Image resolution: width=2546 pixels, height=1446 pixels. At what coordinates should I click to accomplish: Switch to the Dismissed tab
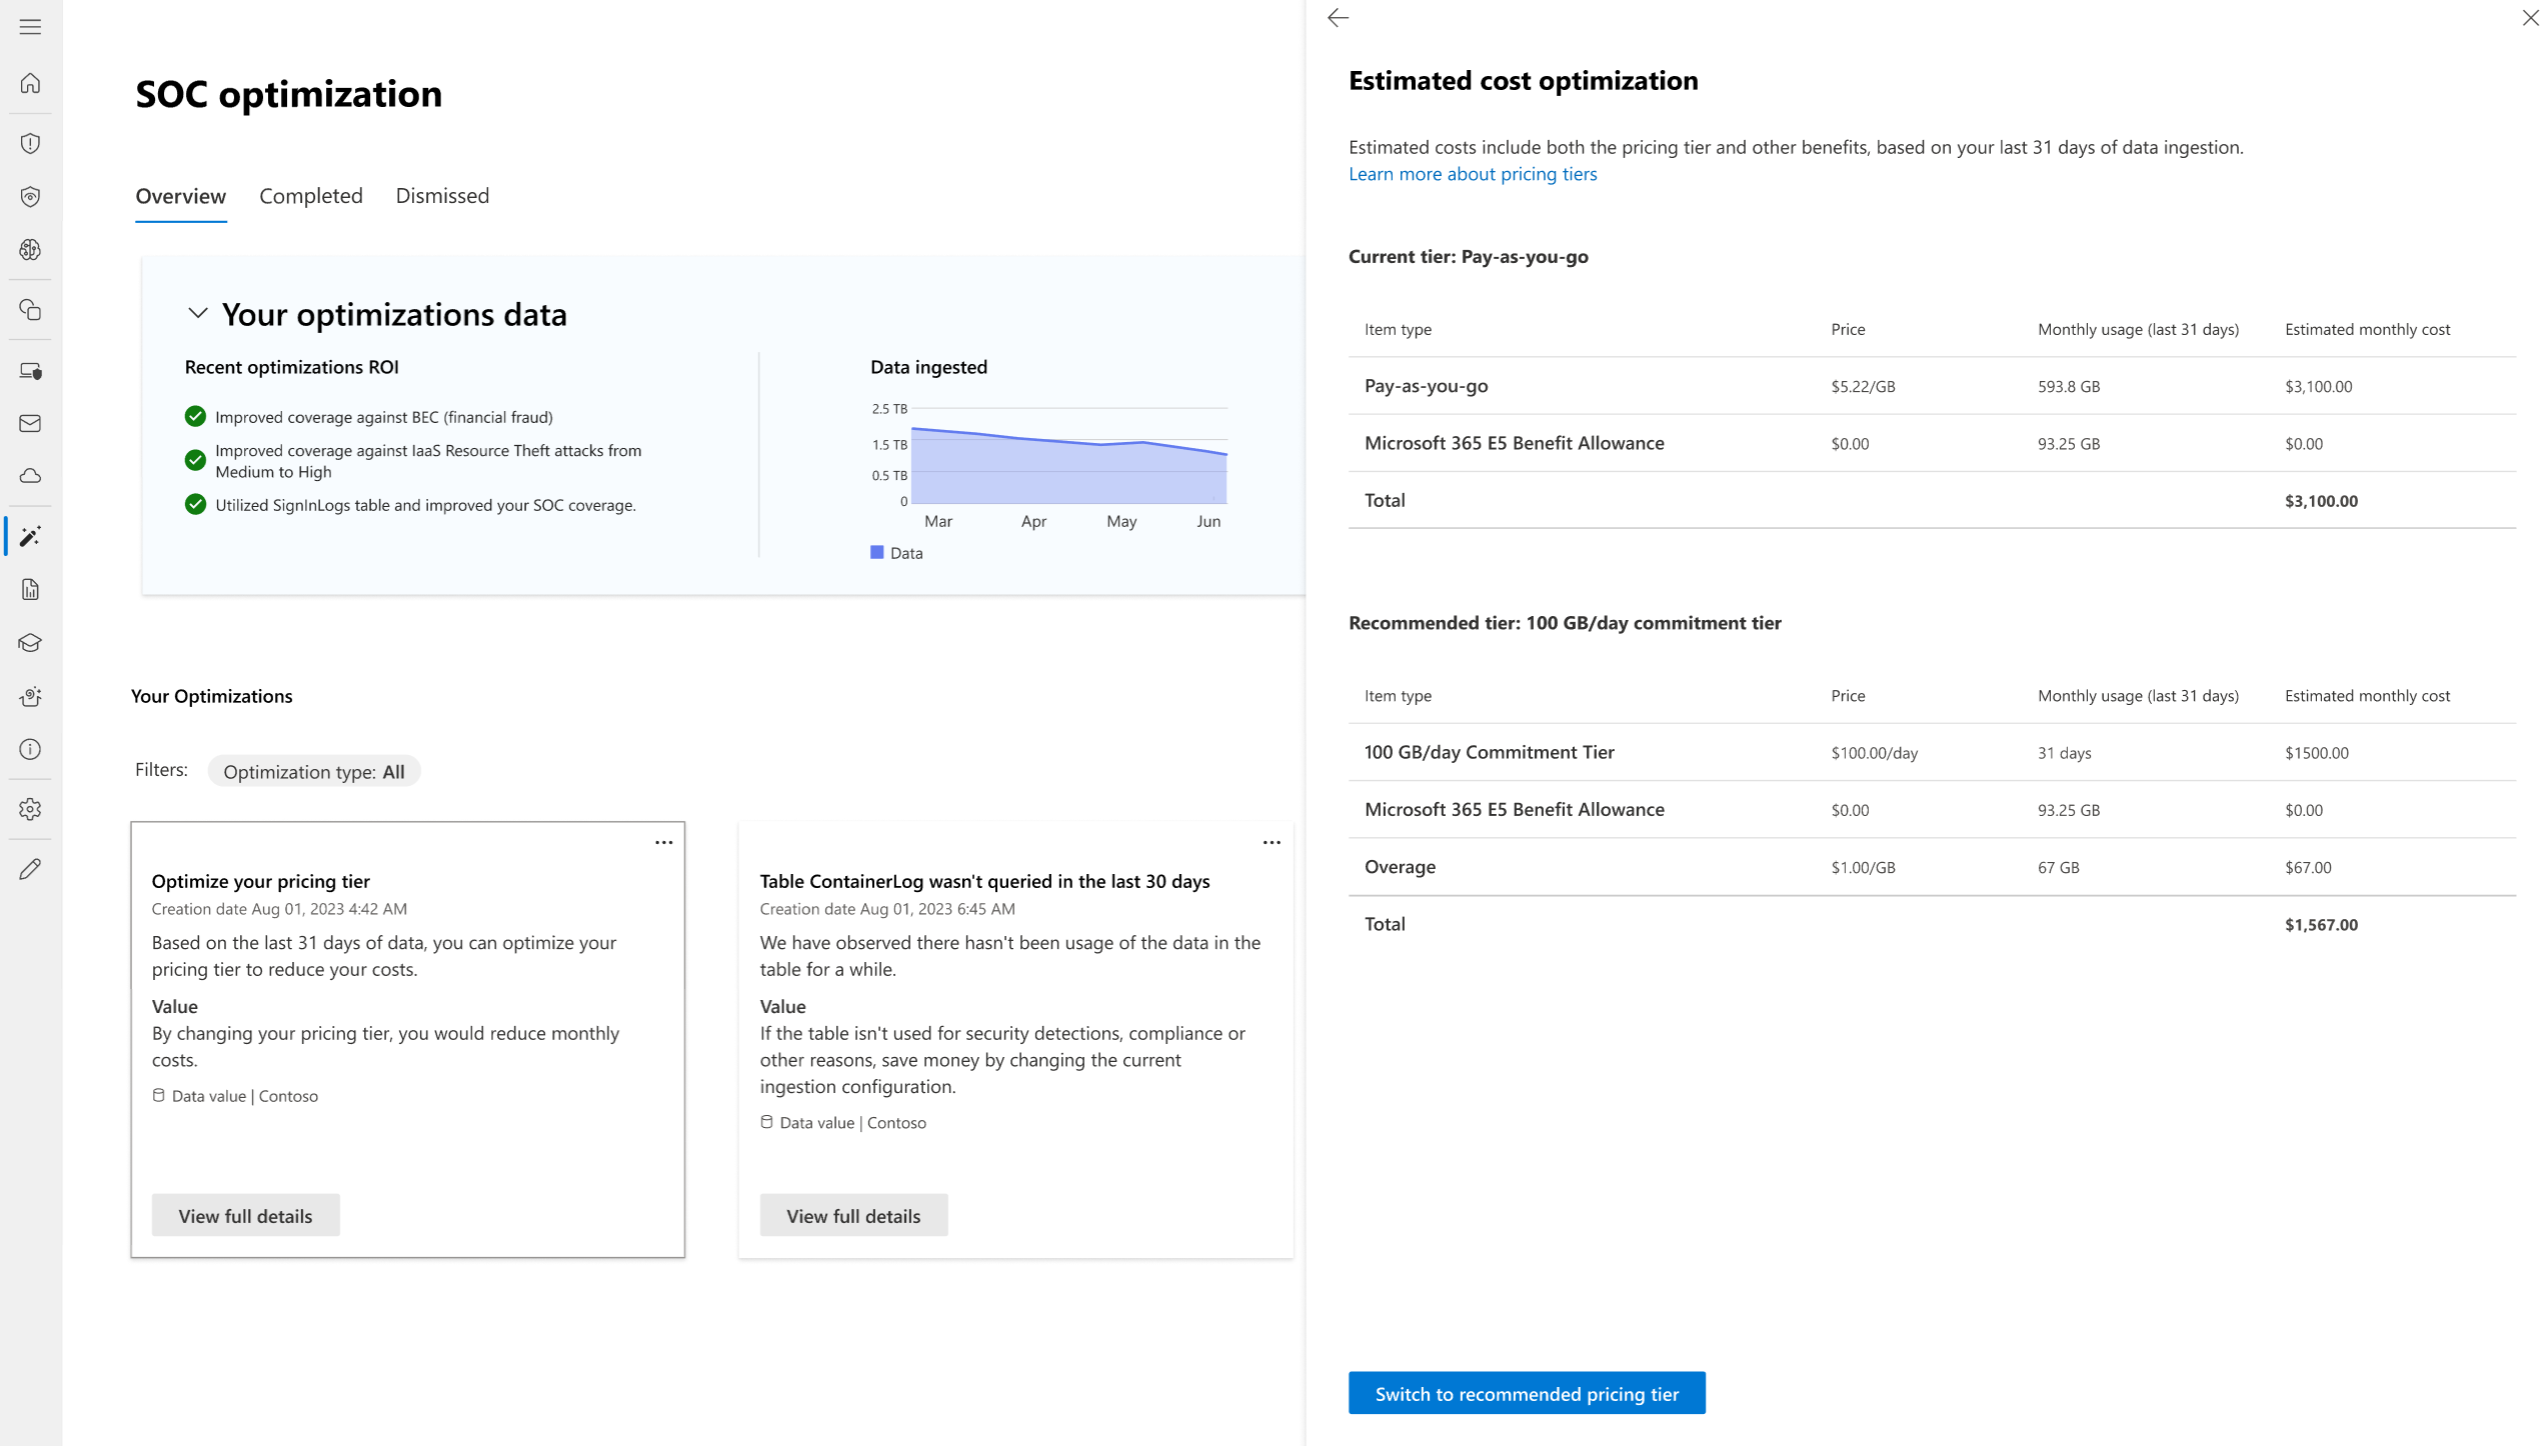pos(442,196)
